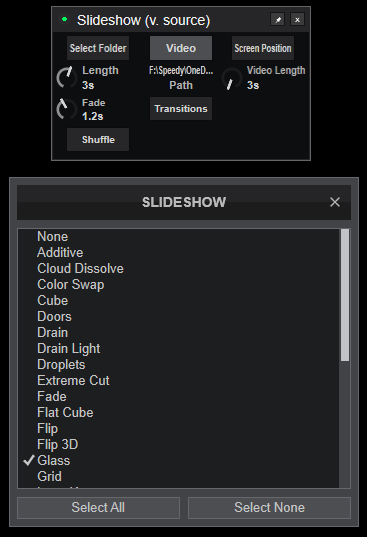Enable the Cloud Dissolve transition
This screenshot has height=537, width=367.
(x=80, y=268)
